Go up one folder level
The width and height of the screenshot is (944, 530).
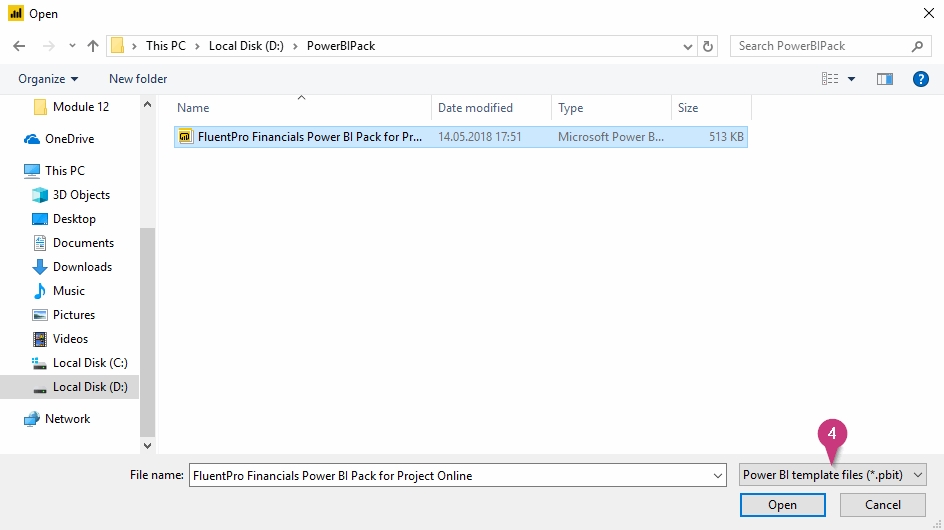(93, 46)
